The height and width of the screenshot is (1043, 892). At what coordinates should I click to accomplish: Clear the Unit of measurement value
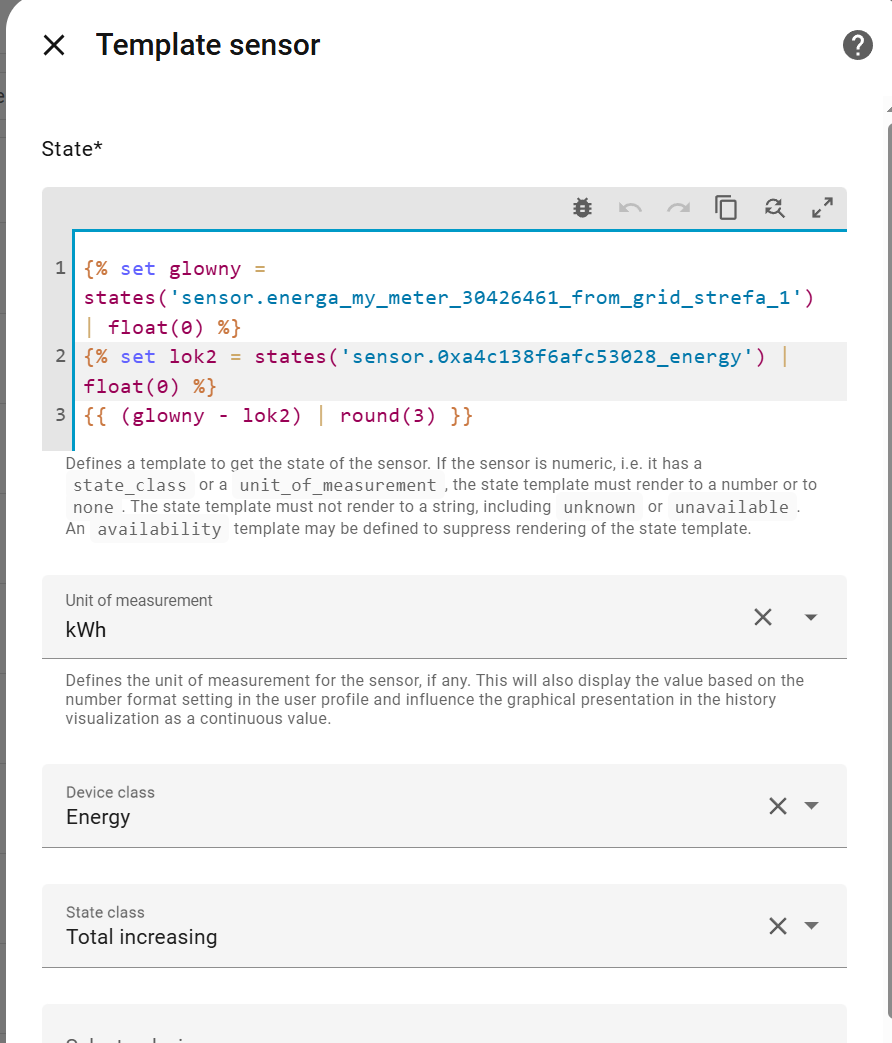(763, 617)
